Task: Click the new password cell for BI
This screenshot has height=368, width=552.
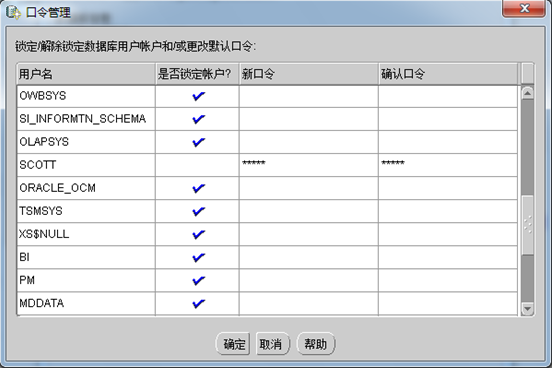Action: (x=309, y=257)
